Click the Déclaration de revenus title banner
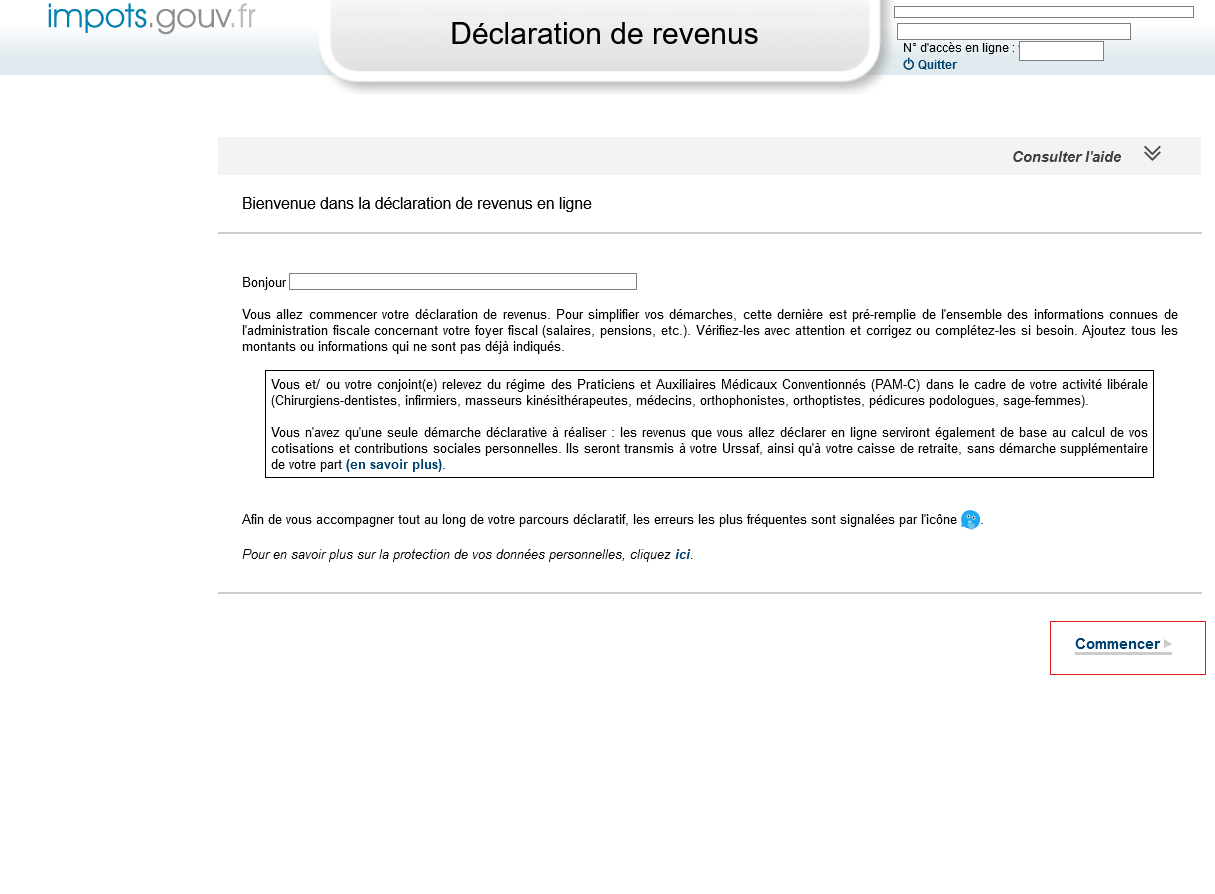The height and width of the screenshot is (894, 1215). [x=604, y=35]
